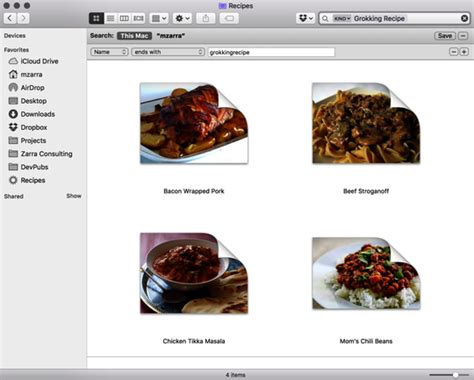
Task: Go back with the back arrow
Action: 10,18
